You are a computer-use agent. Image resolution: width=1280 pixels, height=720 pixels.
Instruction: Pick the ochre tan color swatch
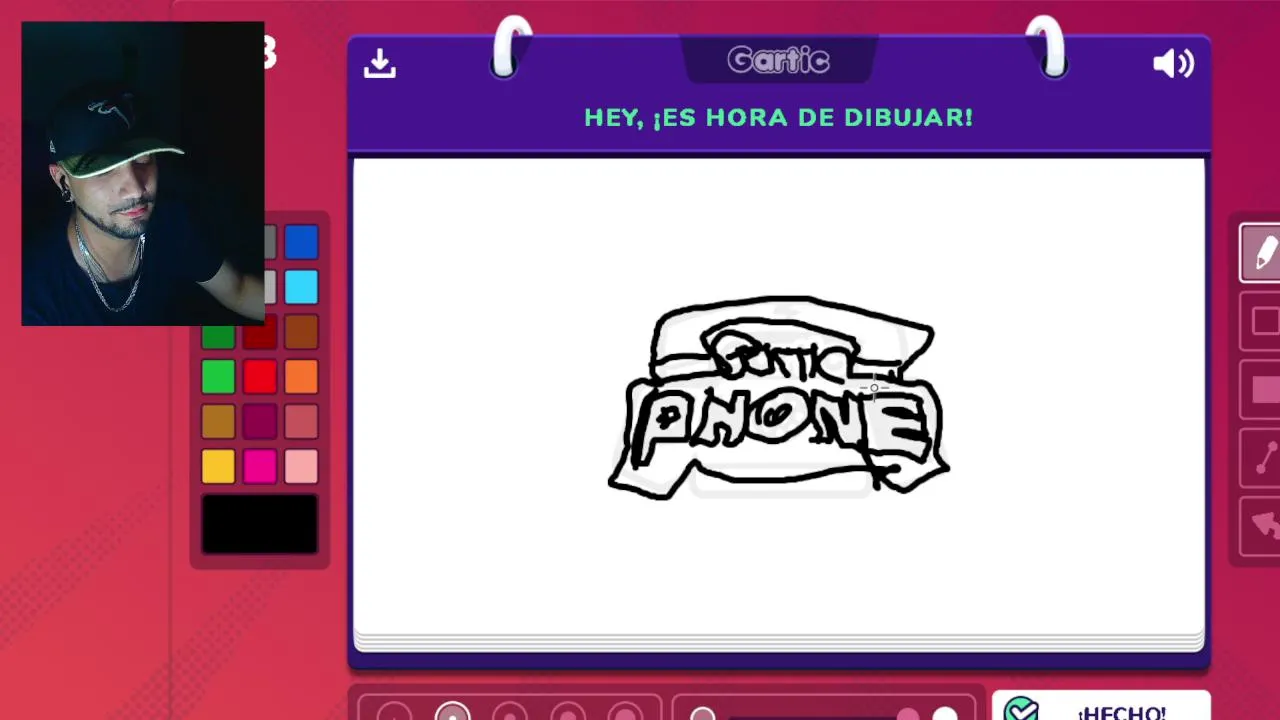point(218,422)
